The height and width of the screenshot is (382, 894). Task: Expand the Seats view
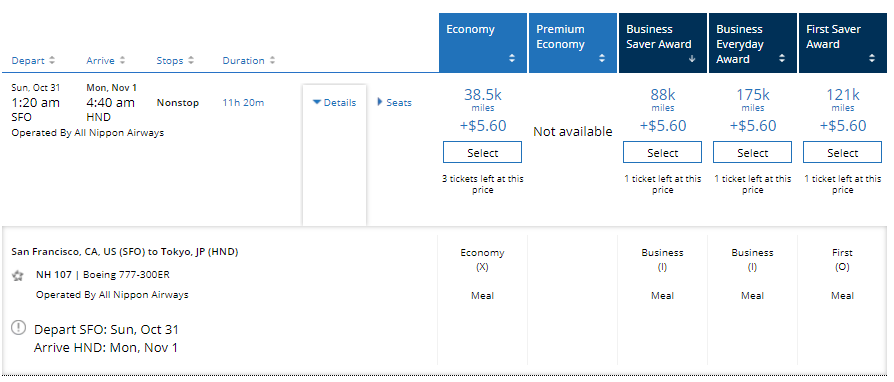(395, 103)
